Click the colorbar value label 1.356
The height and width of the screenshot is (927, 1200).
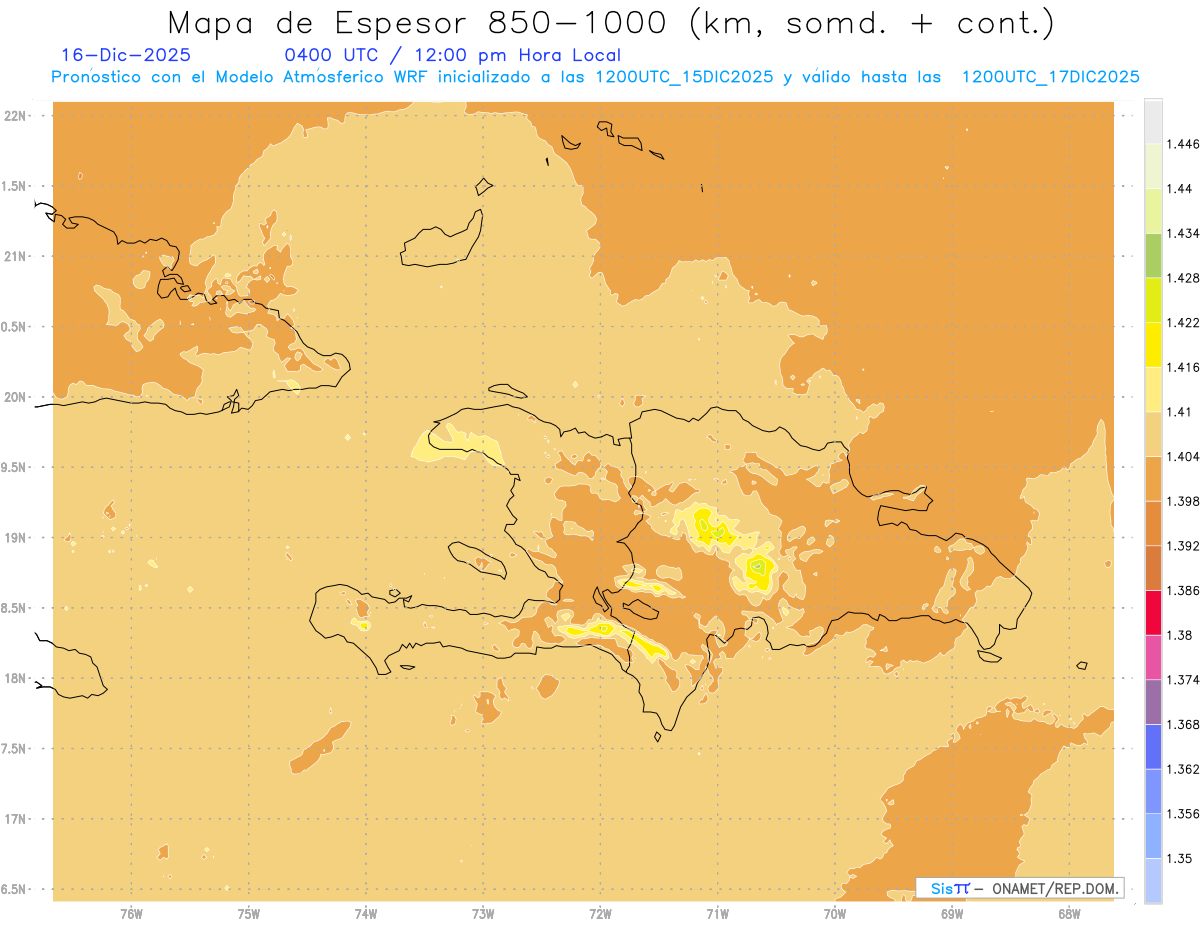coord(1184,814)
